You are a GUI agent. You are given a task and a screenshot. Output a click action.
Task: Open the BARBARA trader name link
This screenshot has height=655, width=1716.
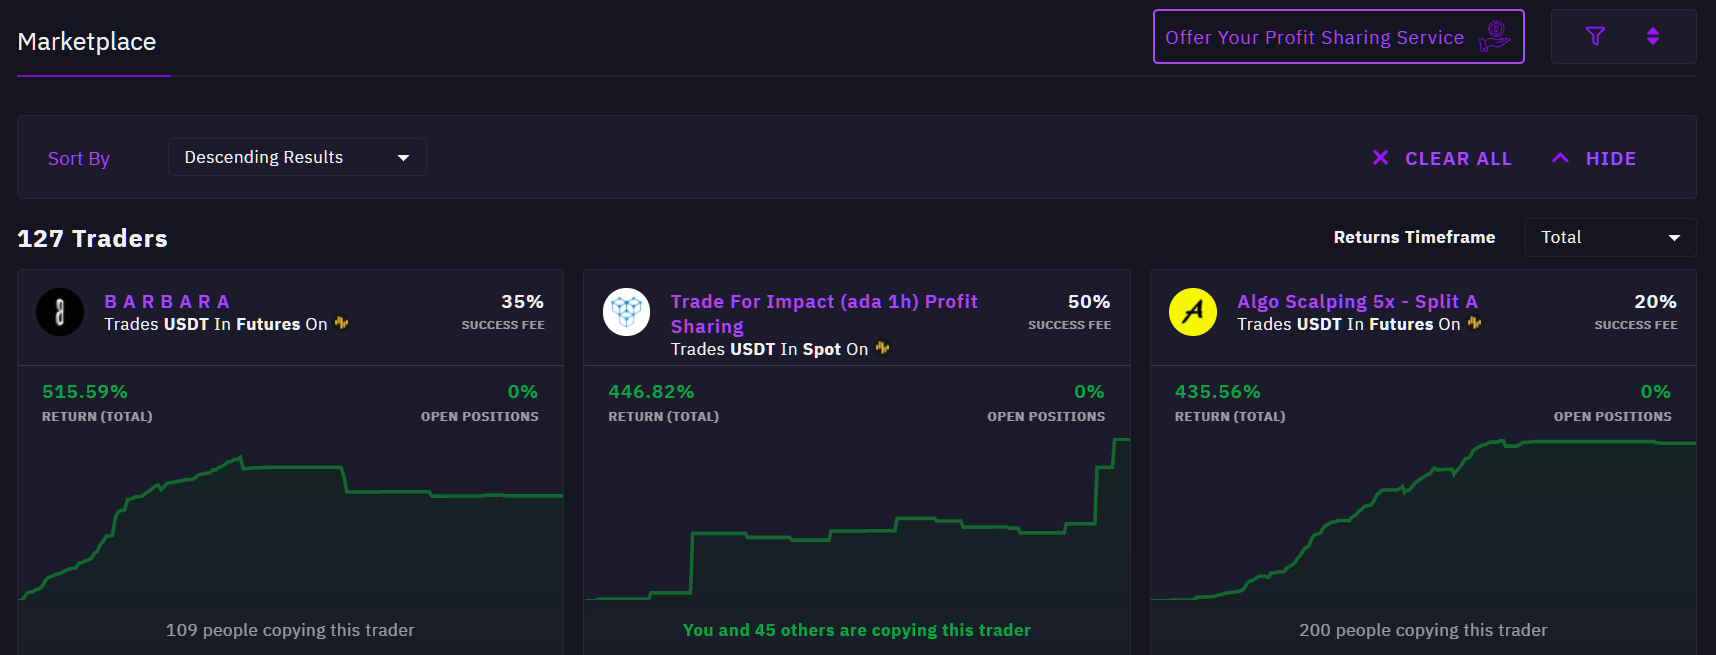coord(167,301)
